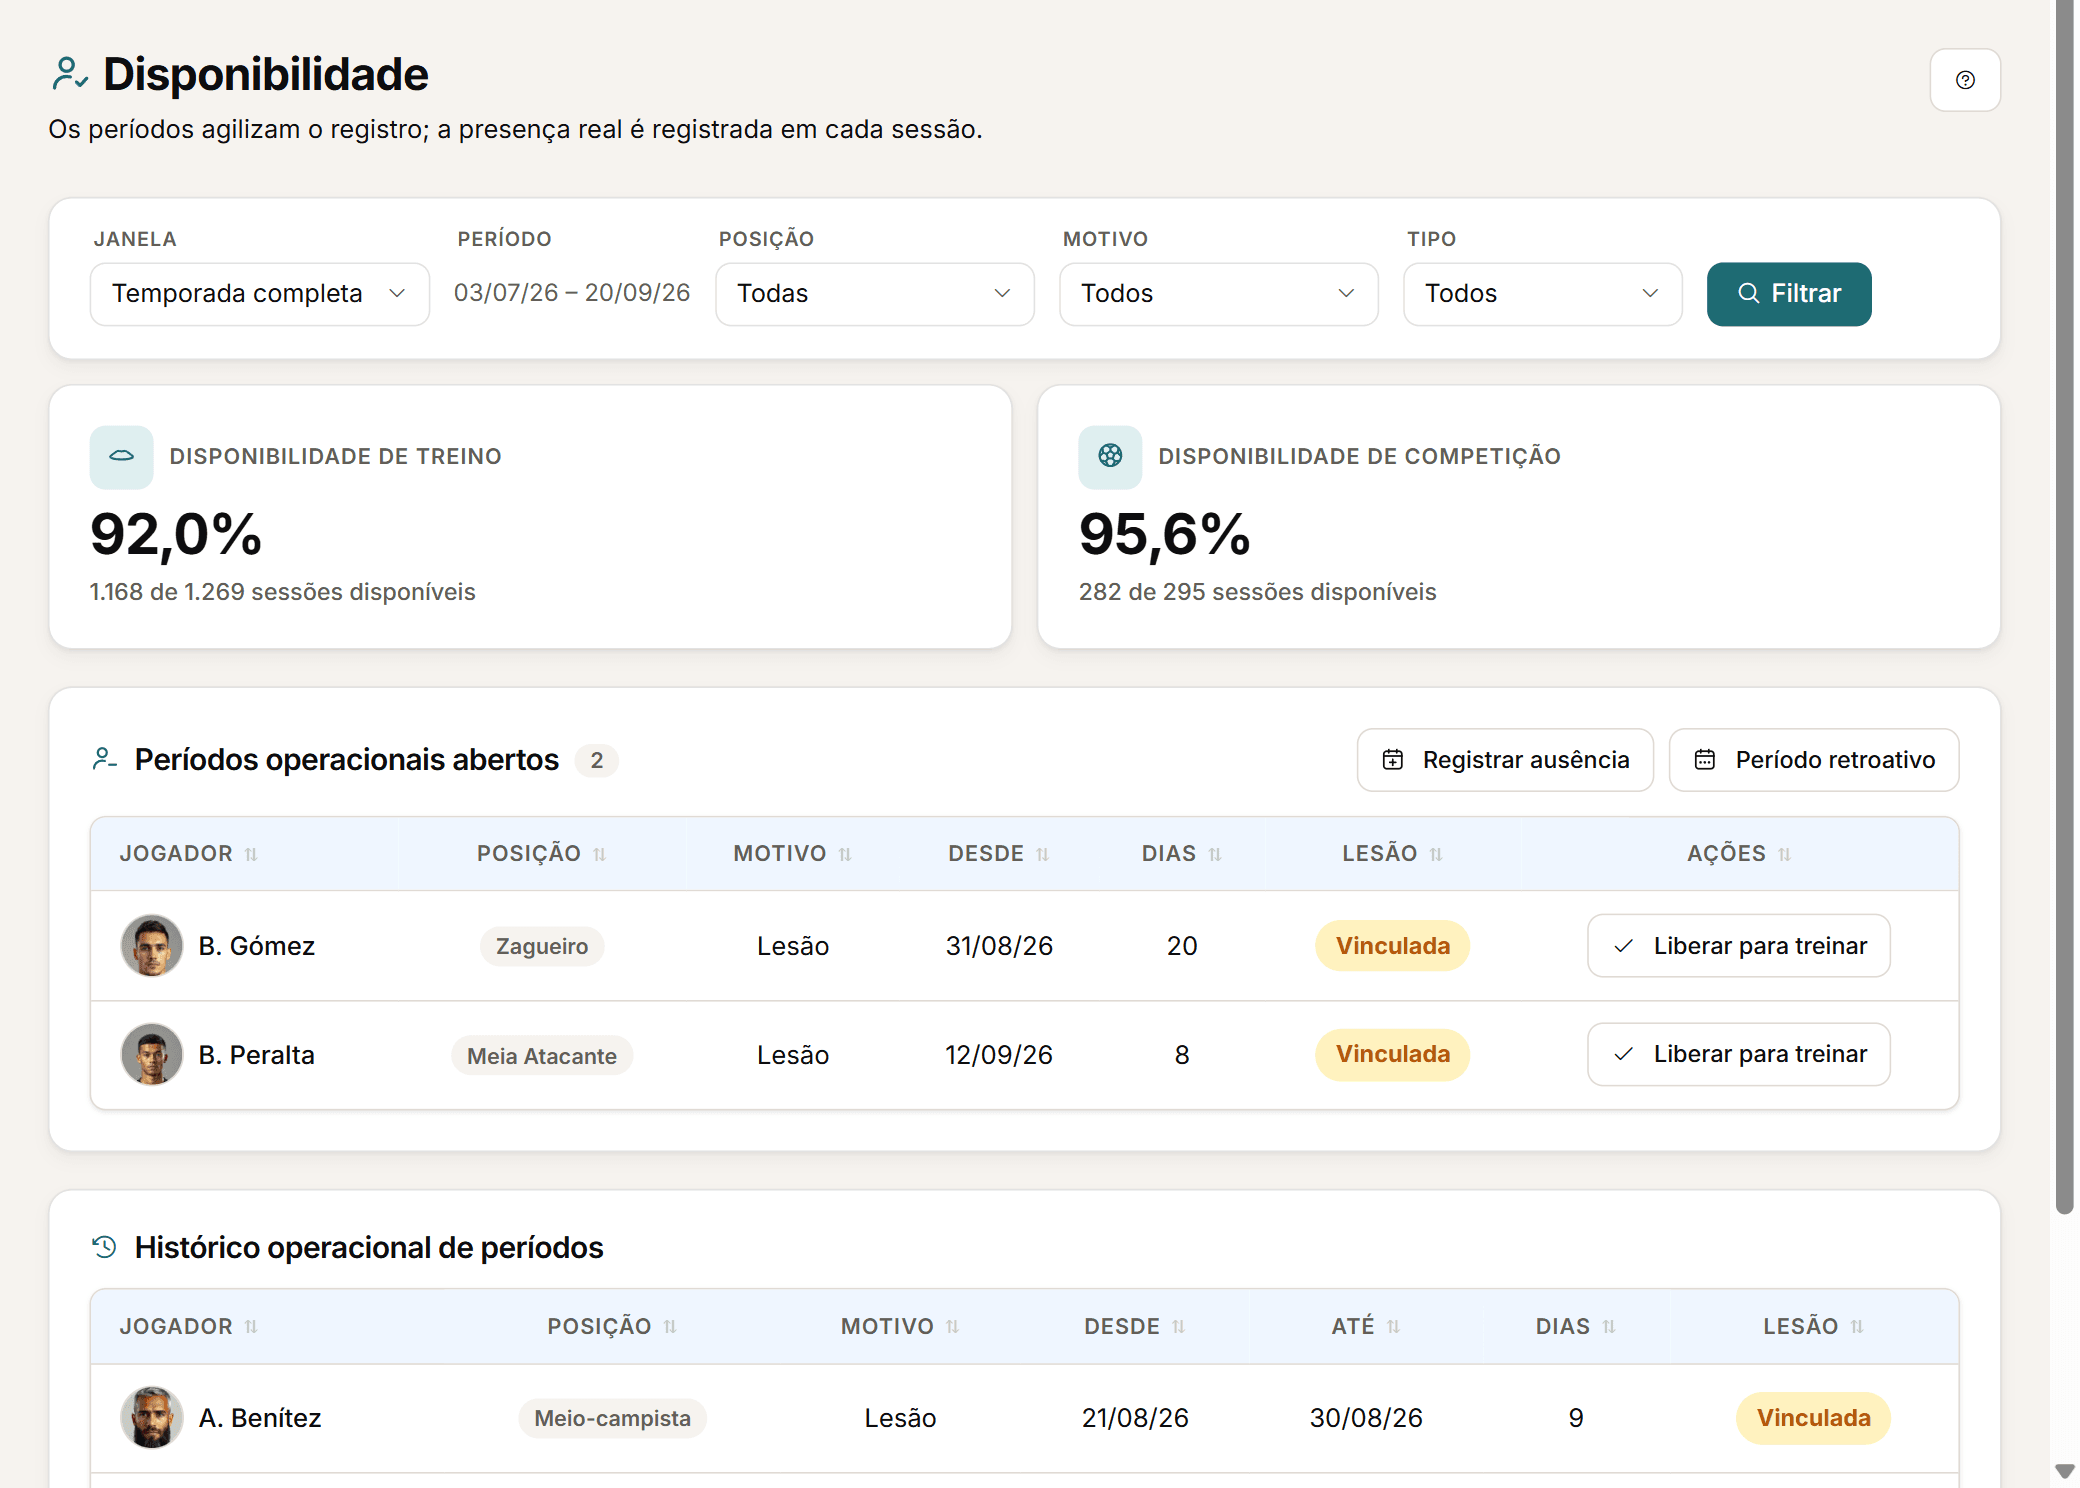Sort history table by Lesão column

click(1813, 1327)
